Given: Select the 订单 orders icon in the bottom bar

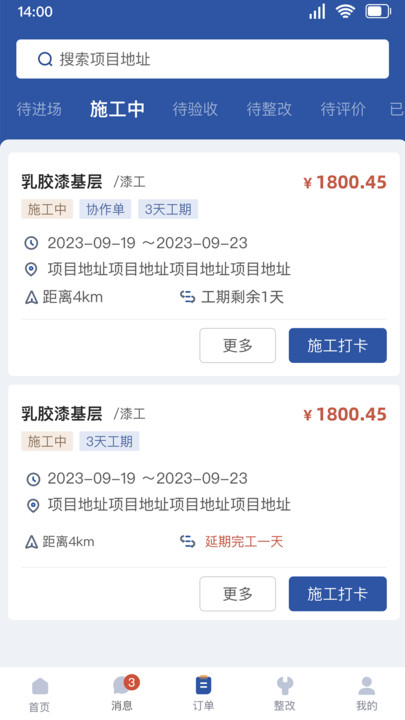Looking at the screenshot, I should pos(203,686).
